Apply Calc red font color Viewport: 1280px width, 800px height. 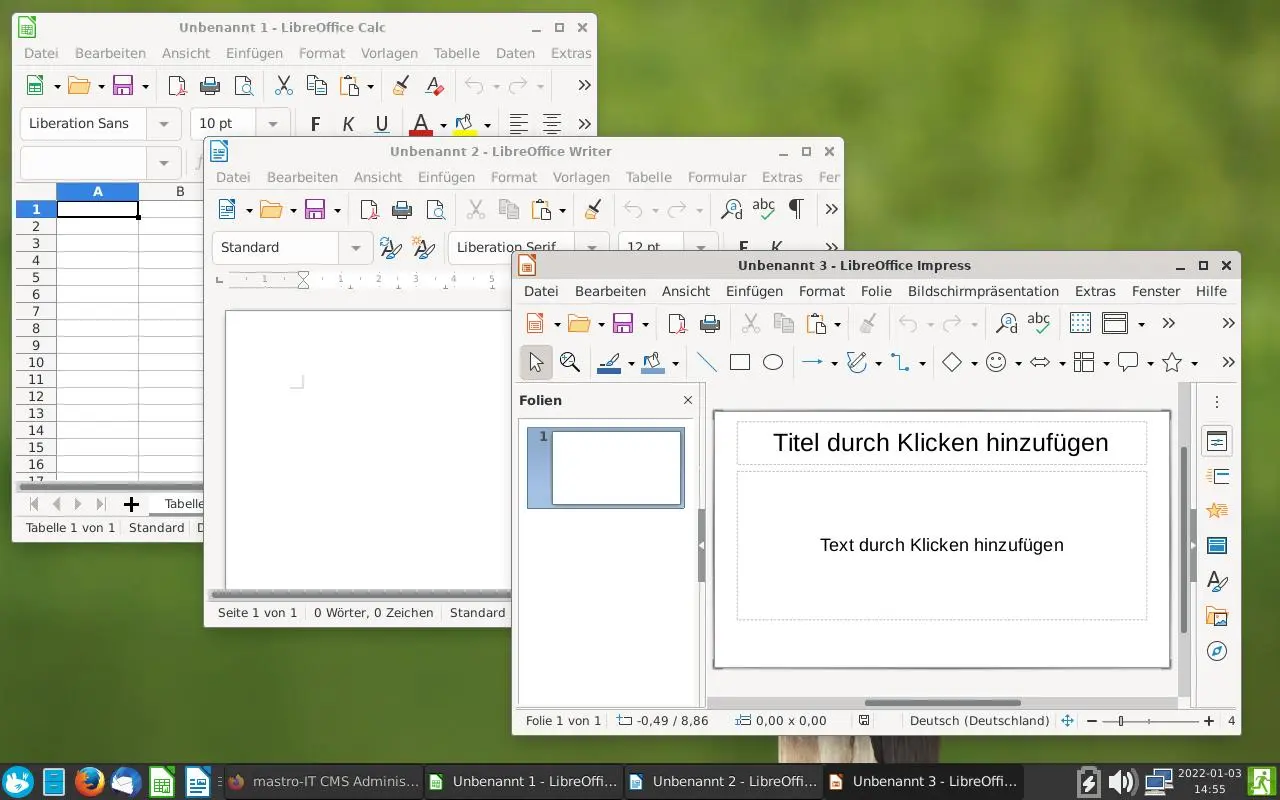[421, 124]
